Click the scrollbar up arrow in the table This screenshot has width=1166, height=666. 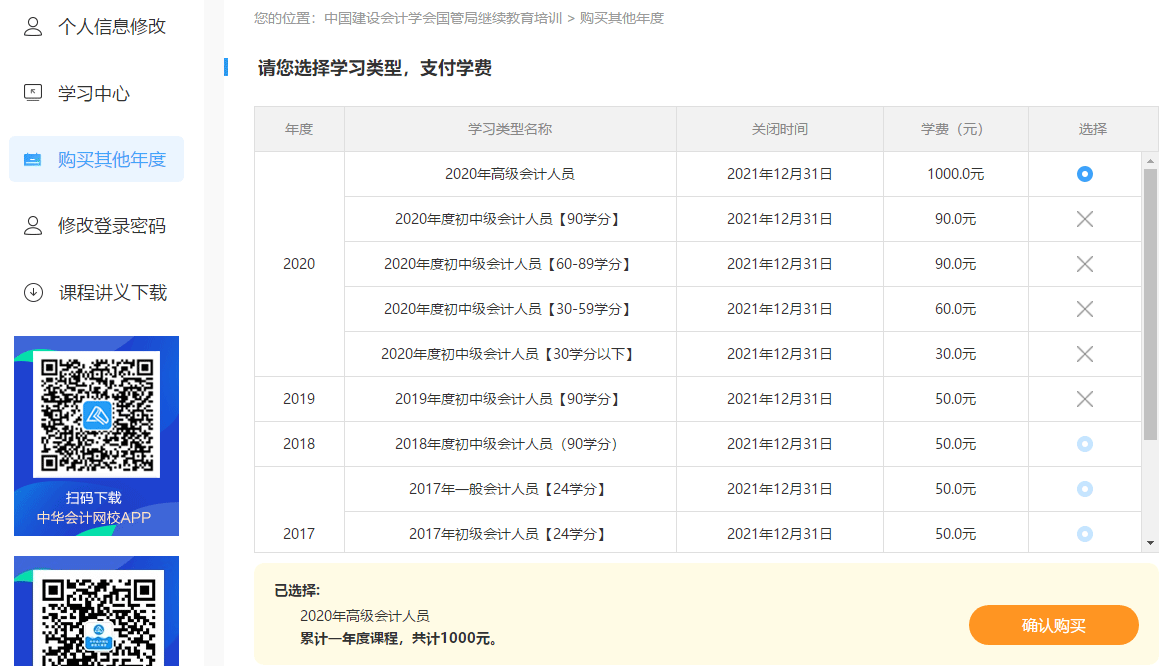pos(1150,161)
